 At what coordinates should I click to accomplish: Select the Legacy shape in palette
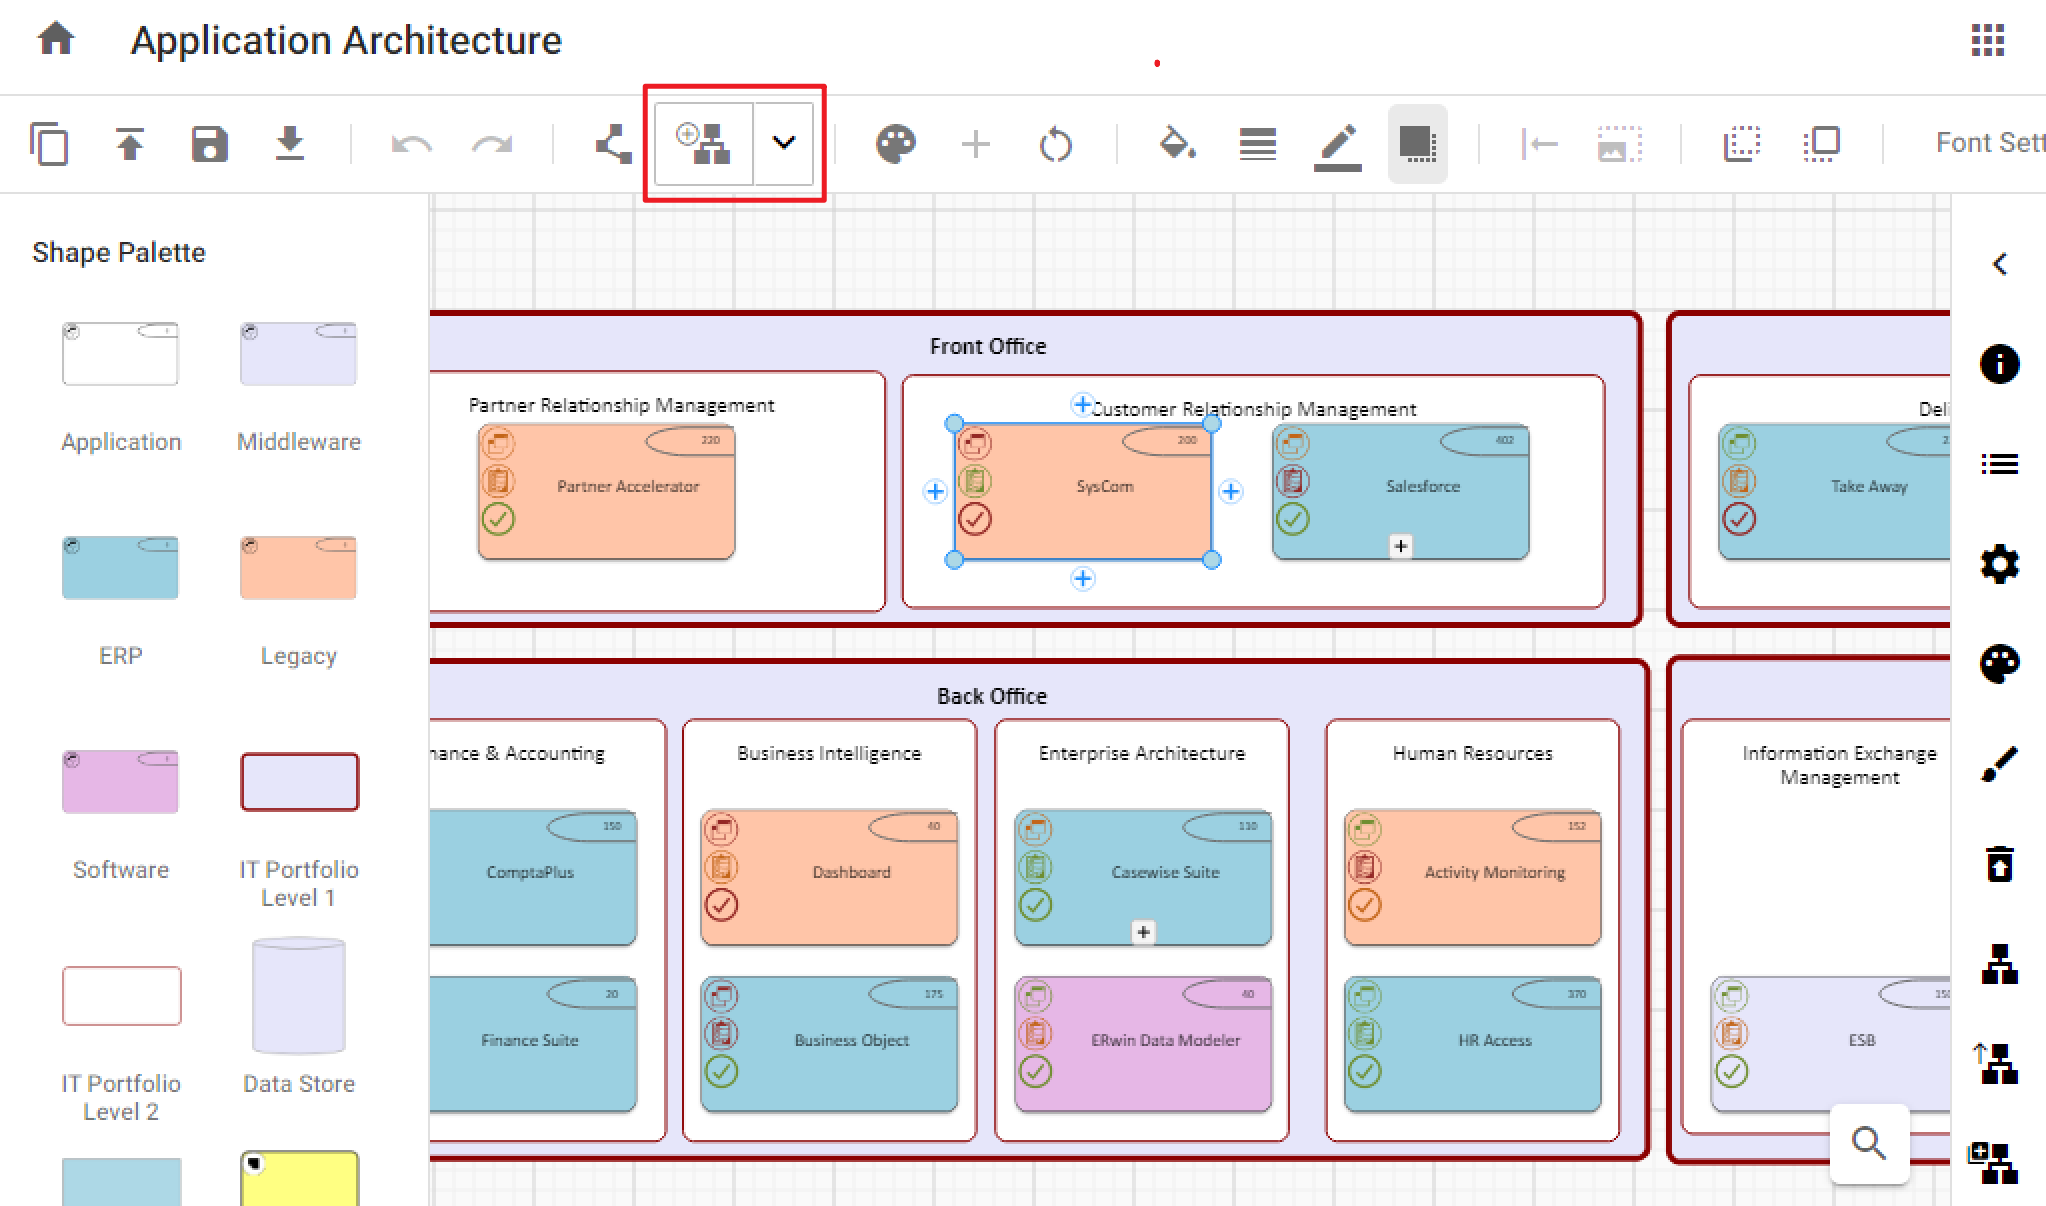point(298,568)
